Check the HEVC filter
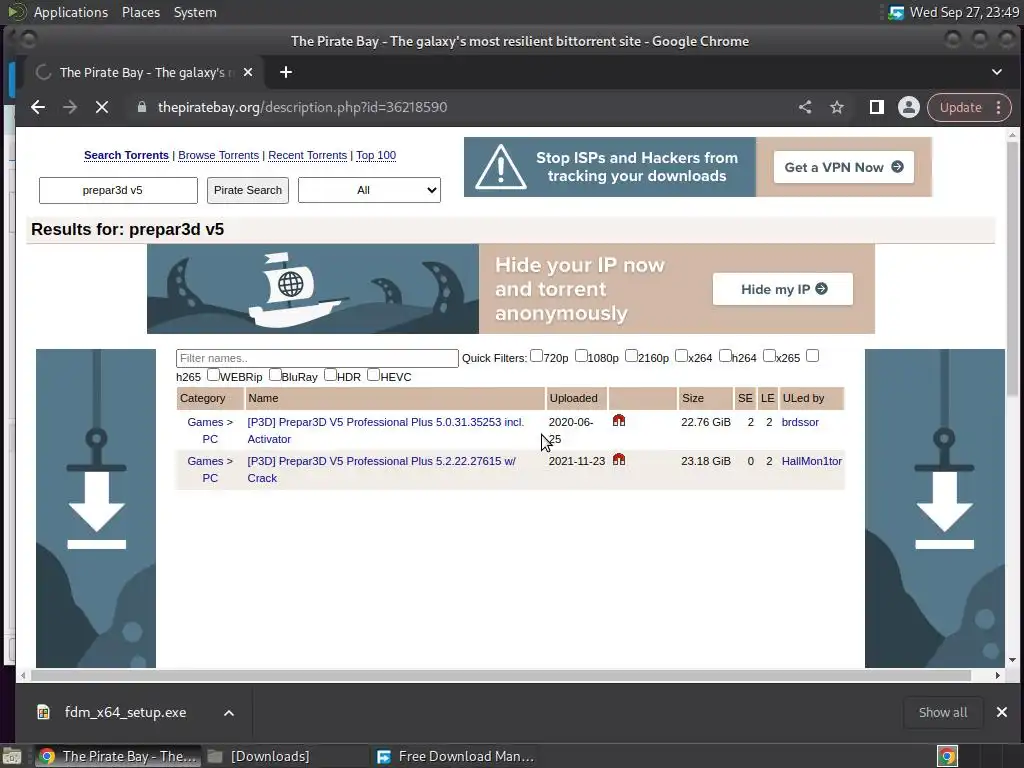 [x=373, y=375]
